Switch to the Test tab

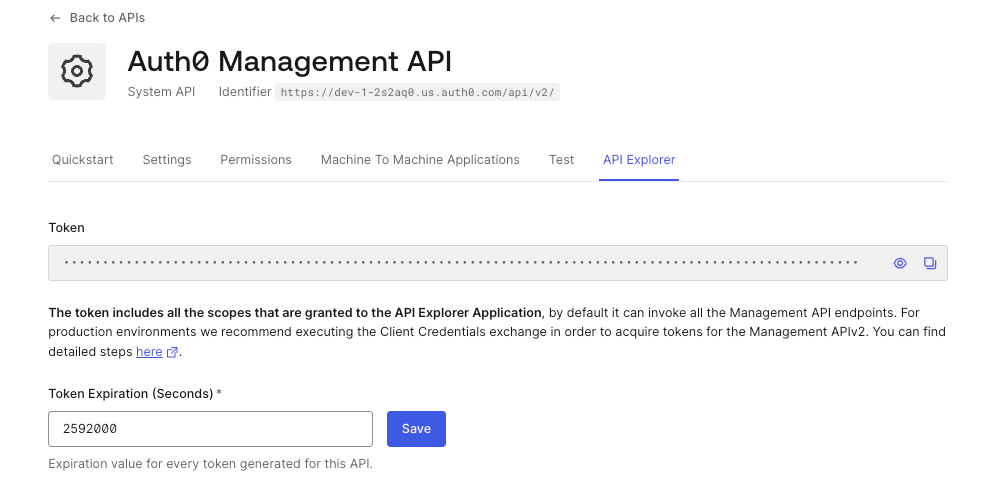561,160
